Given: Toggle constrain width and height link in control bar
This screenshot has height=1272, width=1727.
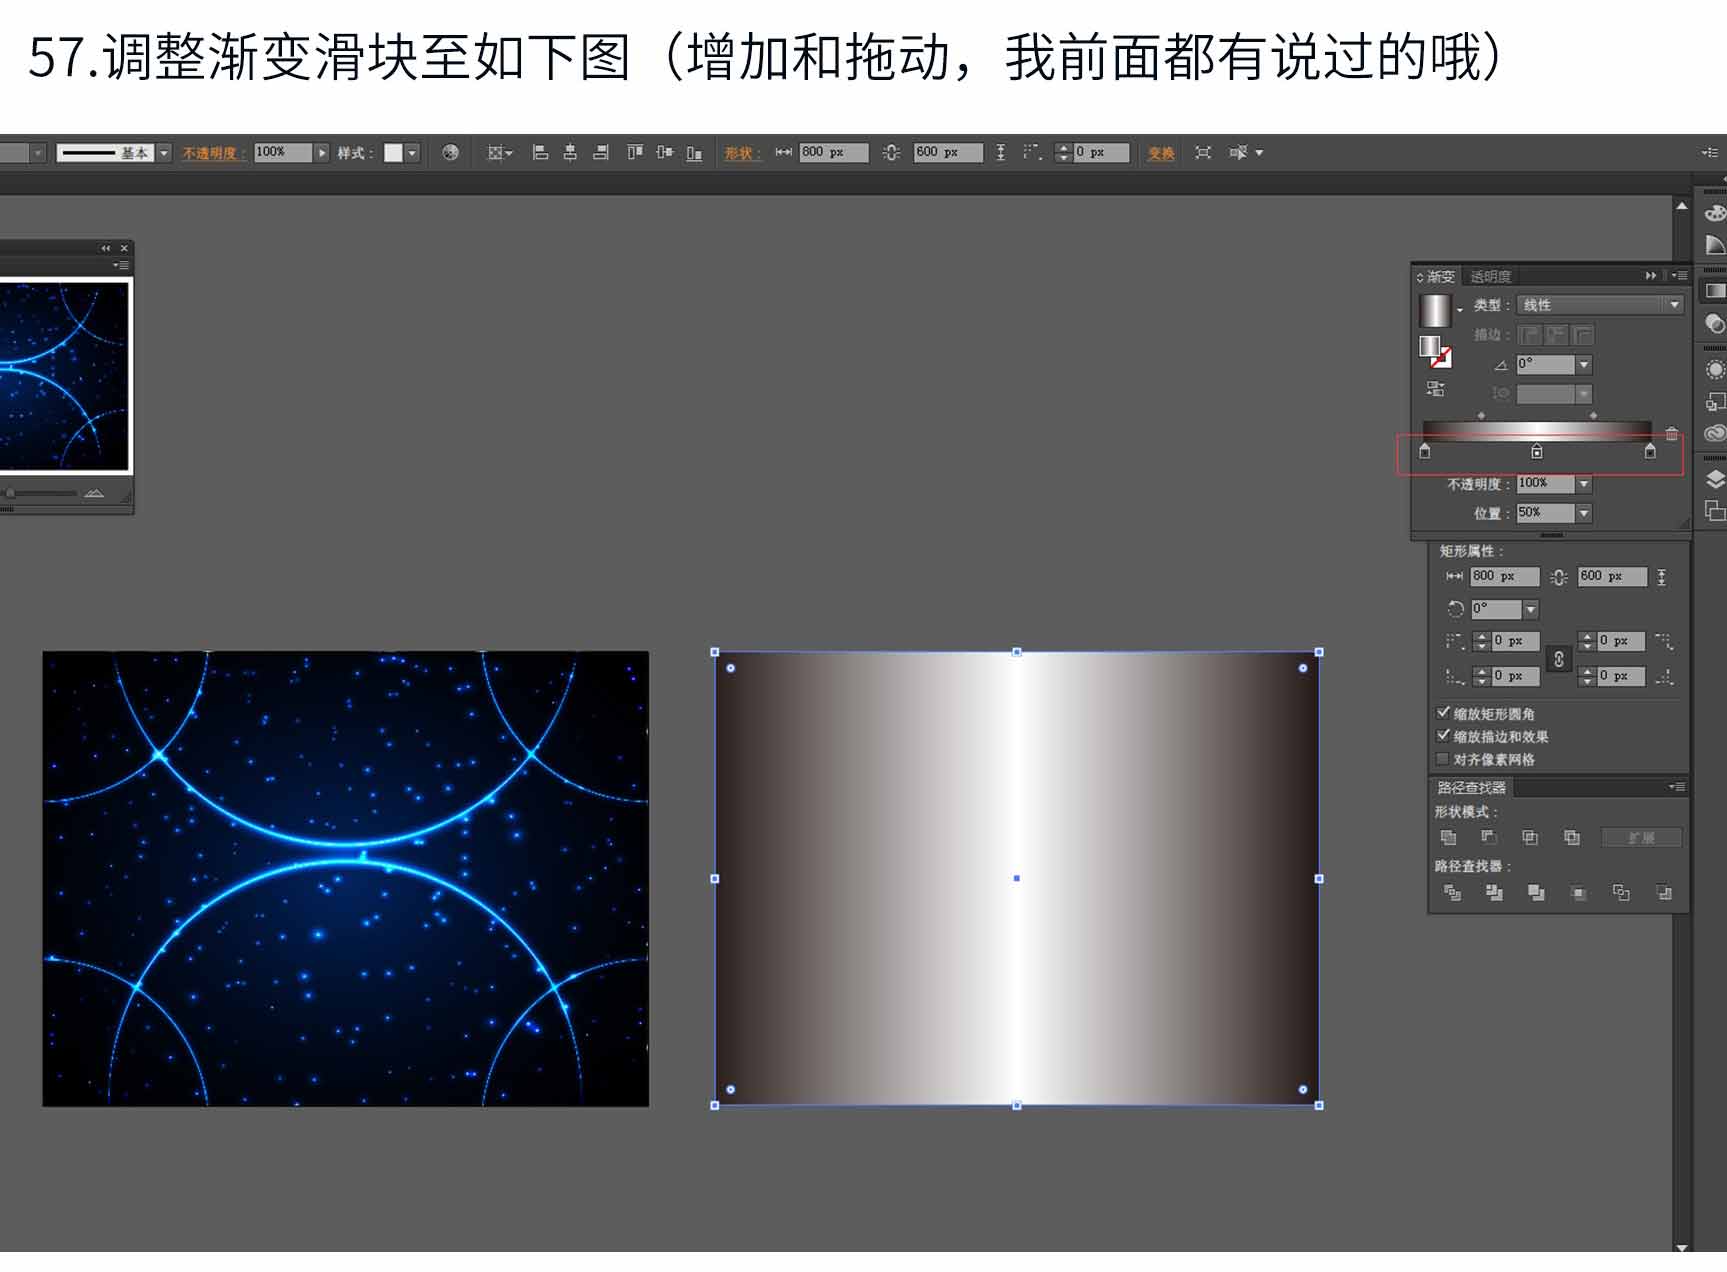Looking at the screenshot, I should [x=891, y=153].
